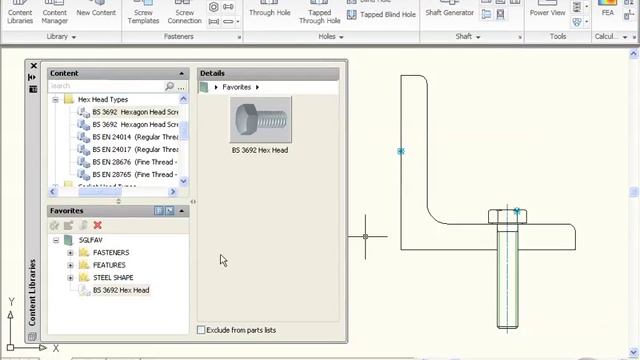Expand the FEATURES favorites folder
Screen dimensions: 640x360
(70, 265)
